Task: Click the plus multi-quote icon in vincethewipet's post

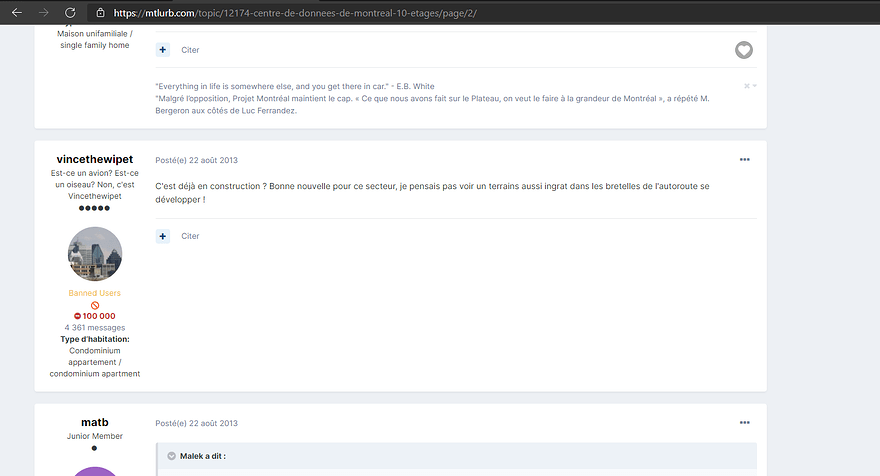Action: tap(163, 236)
